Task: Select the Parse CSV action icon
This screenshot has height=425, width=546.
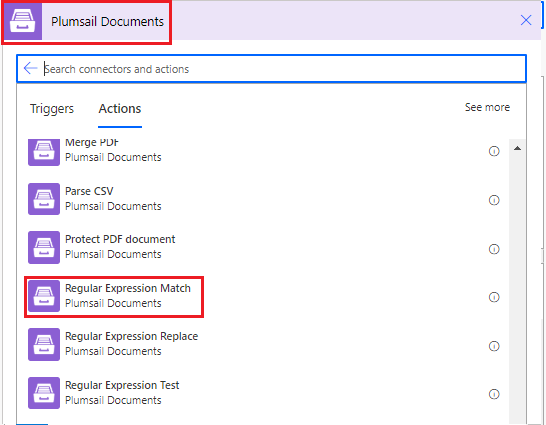Action: [x=44, y=199]
